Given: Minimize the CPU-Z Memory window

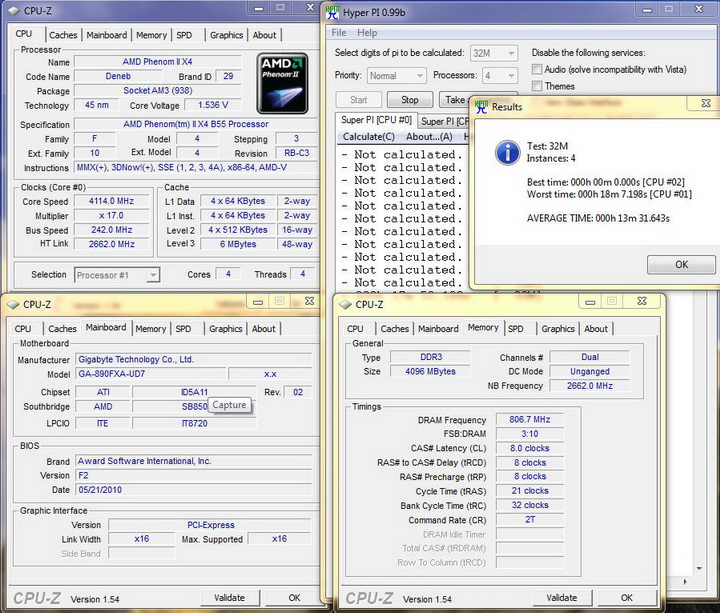Looking at the screenshot, I should coord(591,302).
